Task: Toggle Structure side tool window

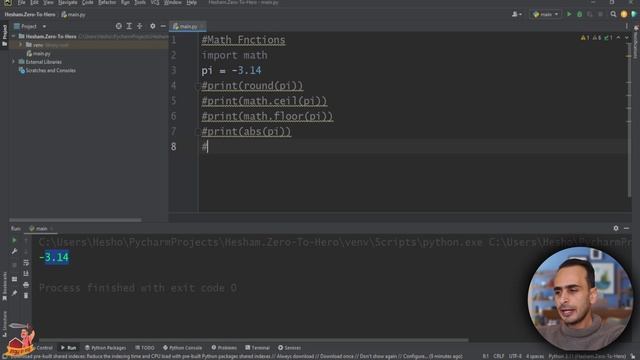Action: click(x=4, y=323)
